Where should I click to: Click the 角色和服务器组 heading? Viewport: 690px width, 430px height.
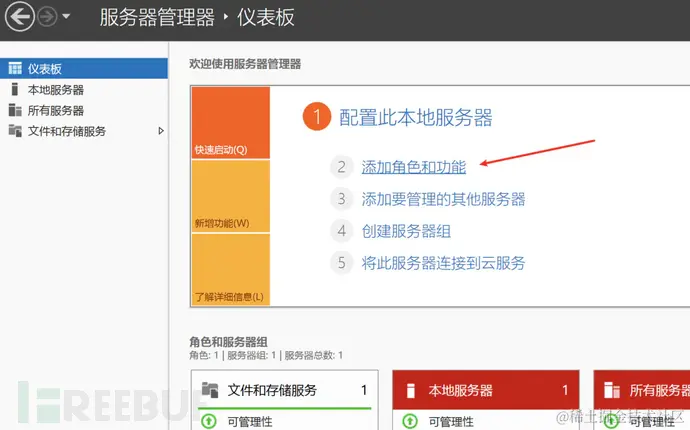pyautogui.click(x=228, y=342)
